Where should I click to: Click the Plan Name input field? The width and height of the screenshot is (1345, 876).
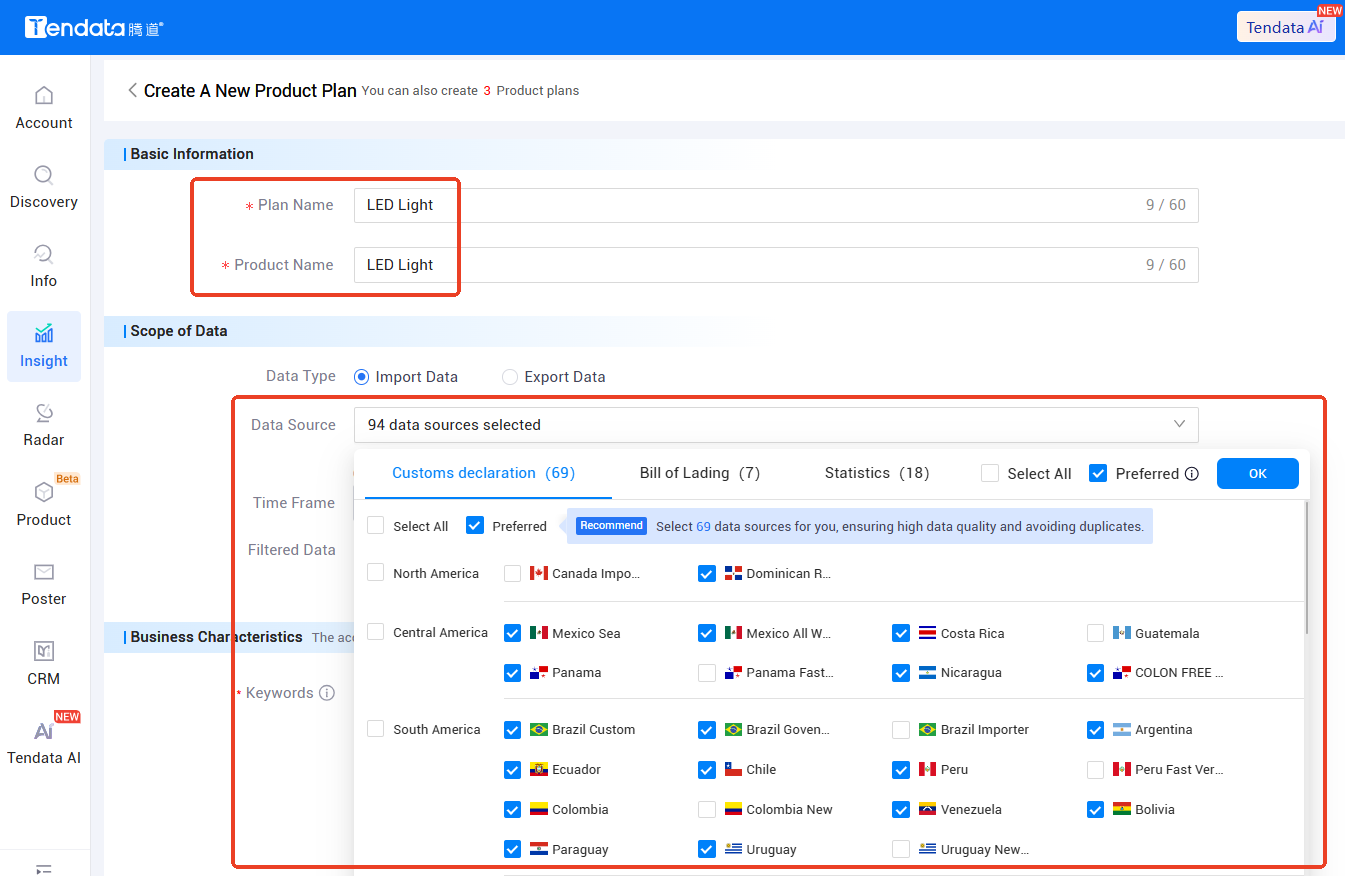[776, 205]
